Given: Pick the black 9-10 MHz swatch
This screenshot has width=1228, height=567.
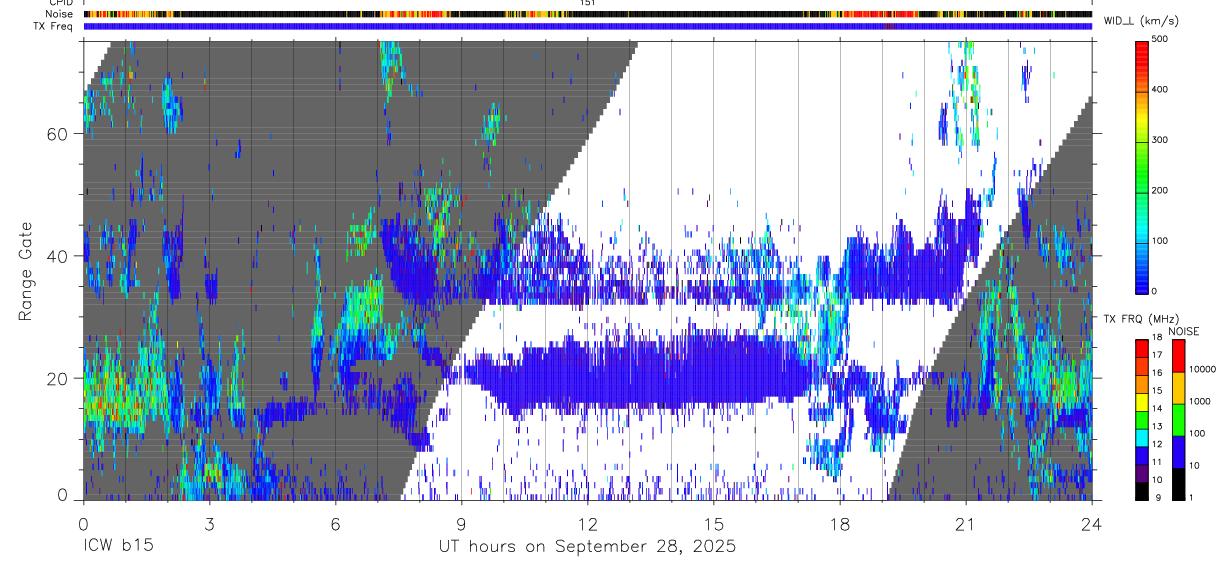Looking at the screenshot, I should pyautogui.click(x=1141, y=490).
